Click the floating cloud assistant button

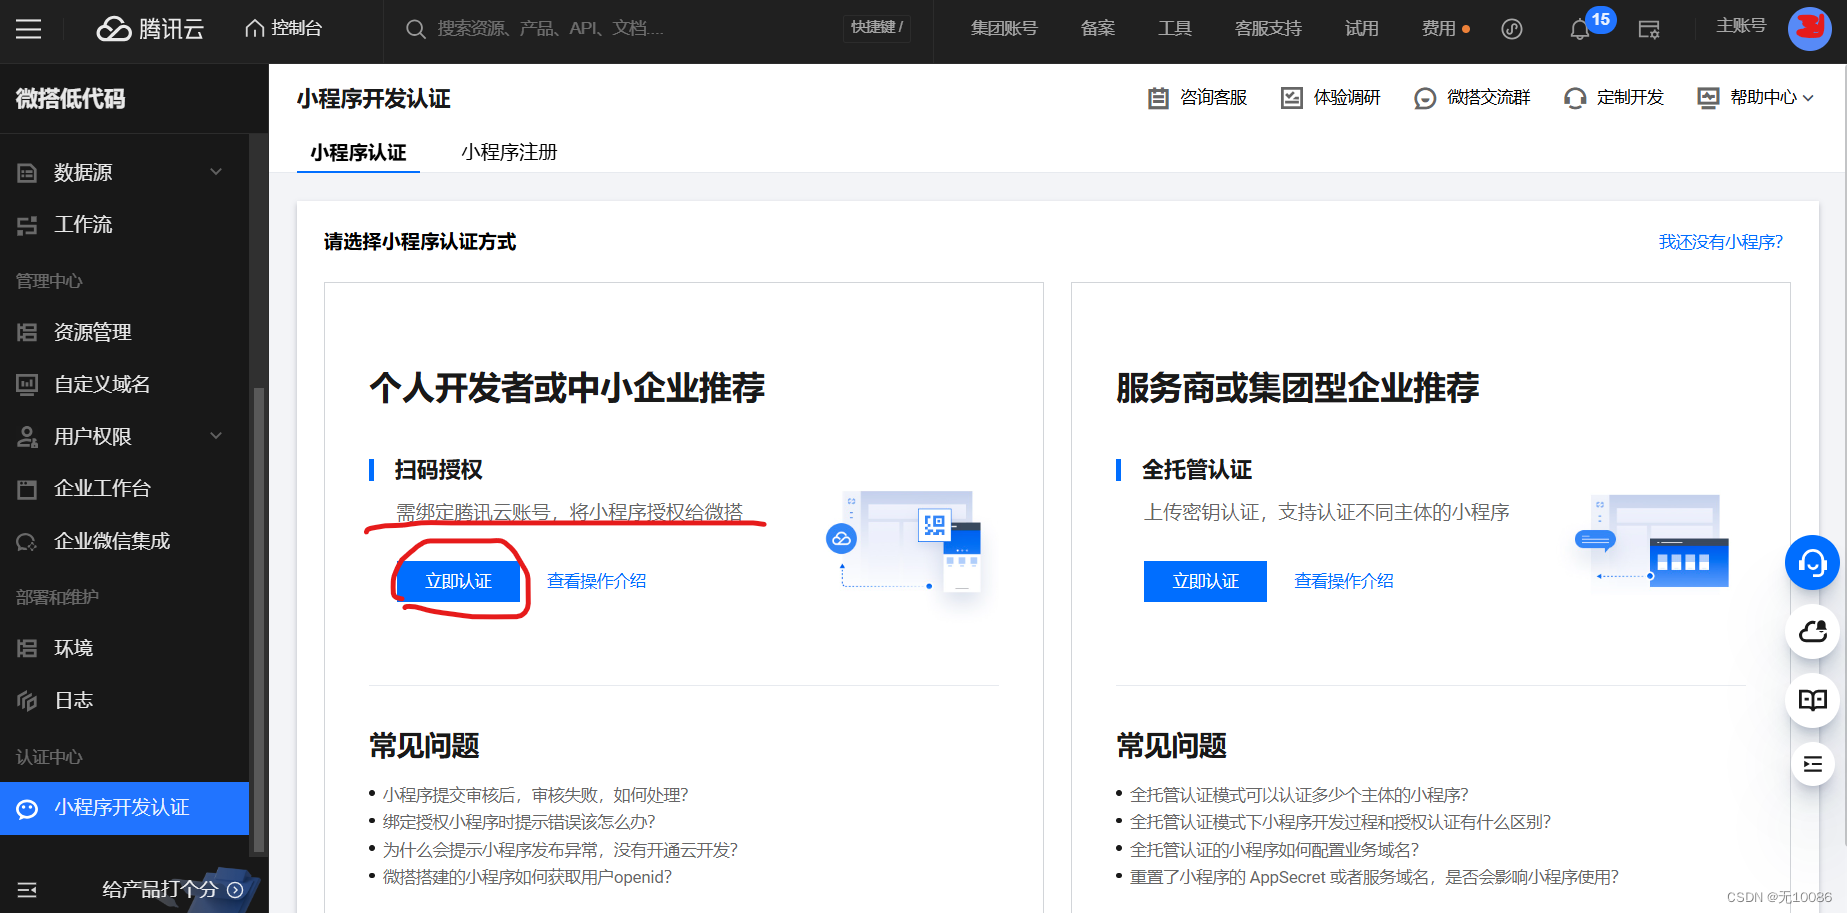click(1812, 632)
